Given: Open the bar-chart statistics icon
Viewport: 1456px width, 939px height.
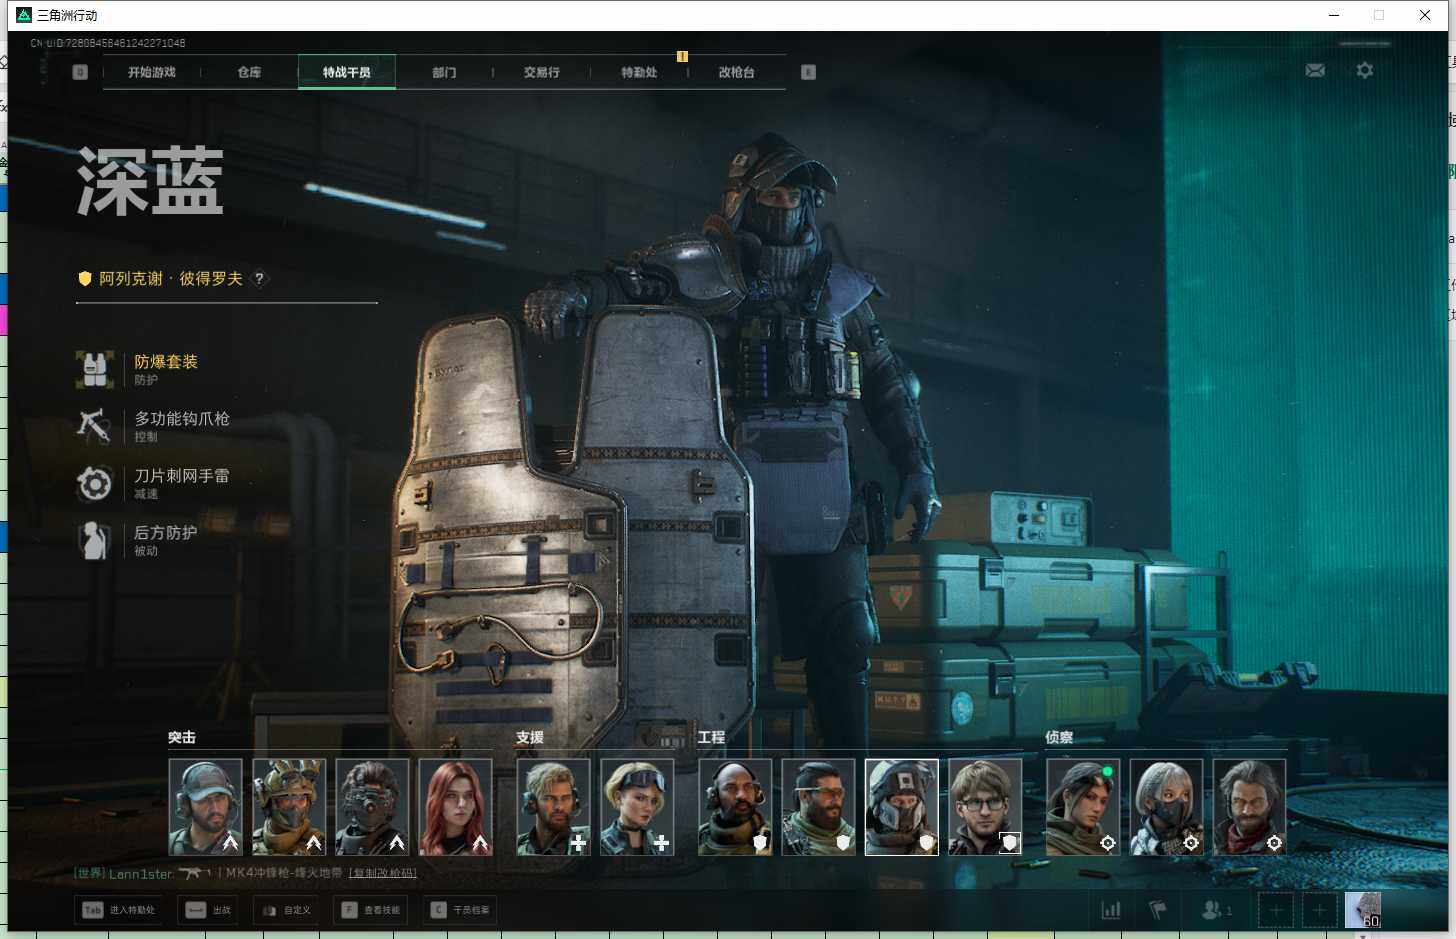Looking at the screenshot, I should pyautogui.click(x=1111, y=910).
